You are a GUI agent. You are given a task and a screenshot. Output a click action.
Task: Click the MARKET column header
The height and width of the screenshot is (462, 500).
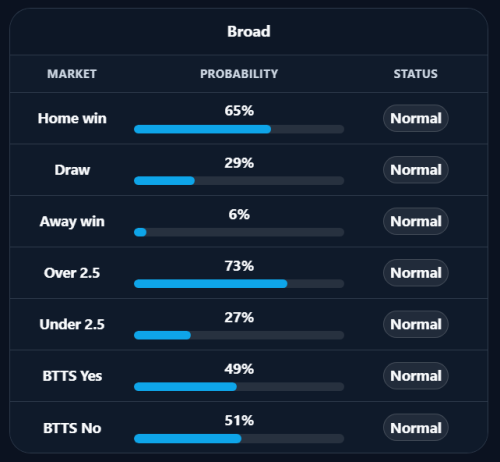(72, 74)
